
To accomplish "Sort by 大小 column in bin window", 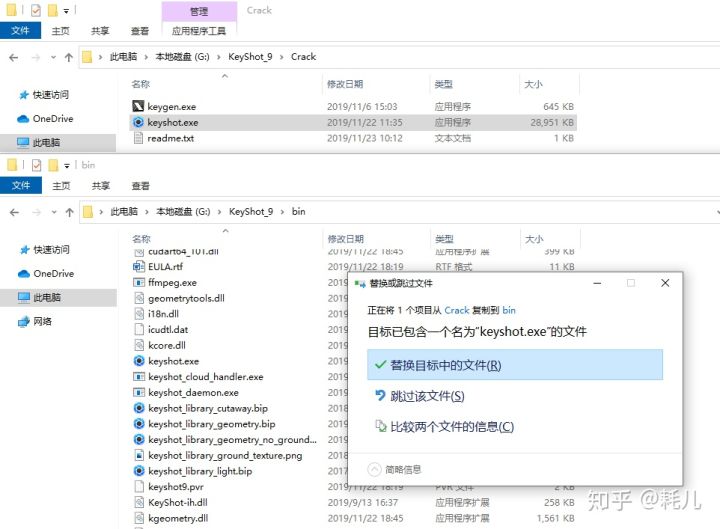I will click(x=534, y=239).
